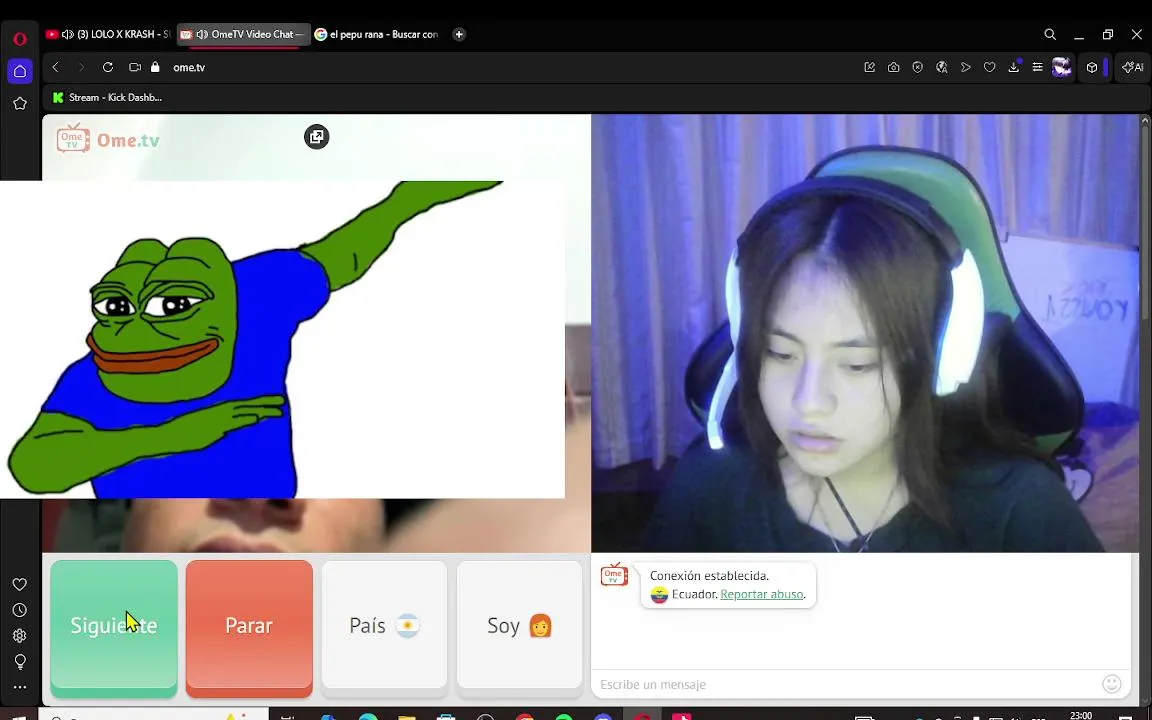Switch to the LOLO X KRASH YouTube tab

coord(107,35)
